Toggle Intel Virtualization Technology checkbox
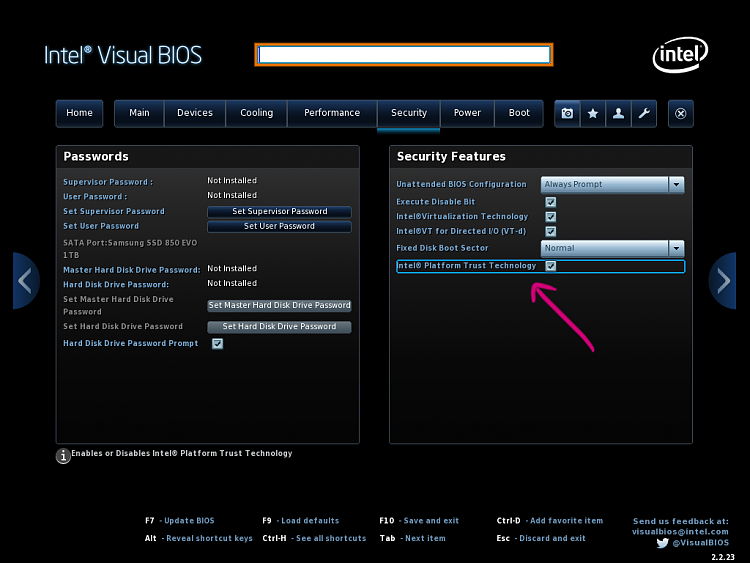The image size is (750, 563). pyautogui.click(x=551, y=217)
